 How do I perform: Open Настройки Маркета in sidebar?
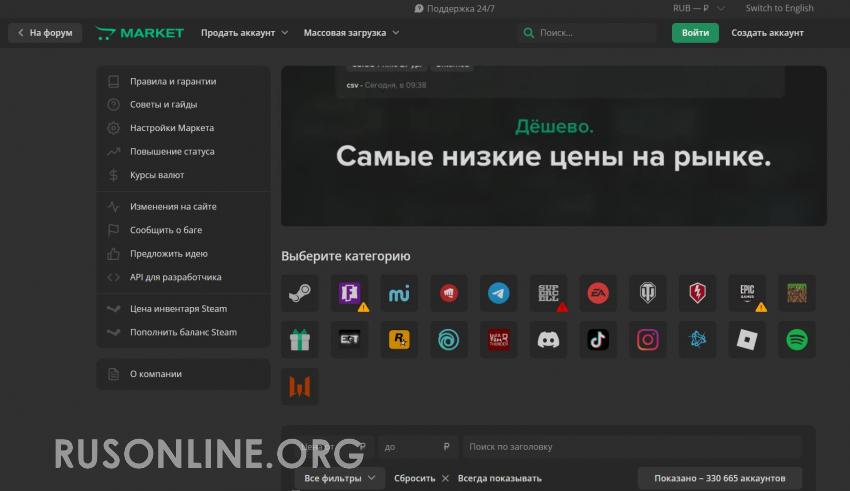click(x=183, y=128)
